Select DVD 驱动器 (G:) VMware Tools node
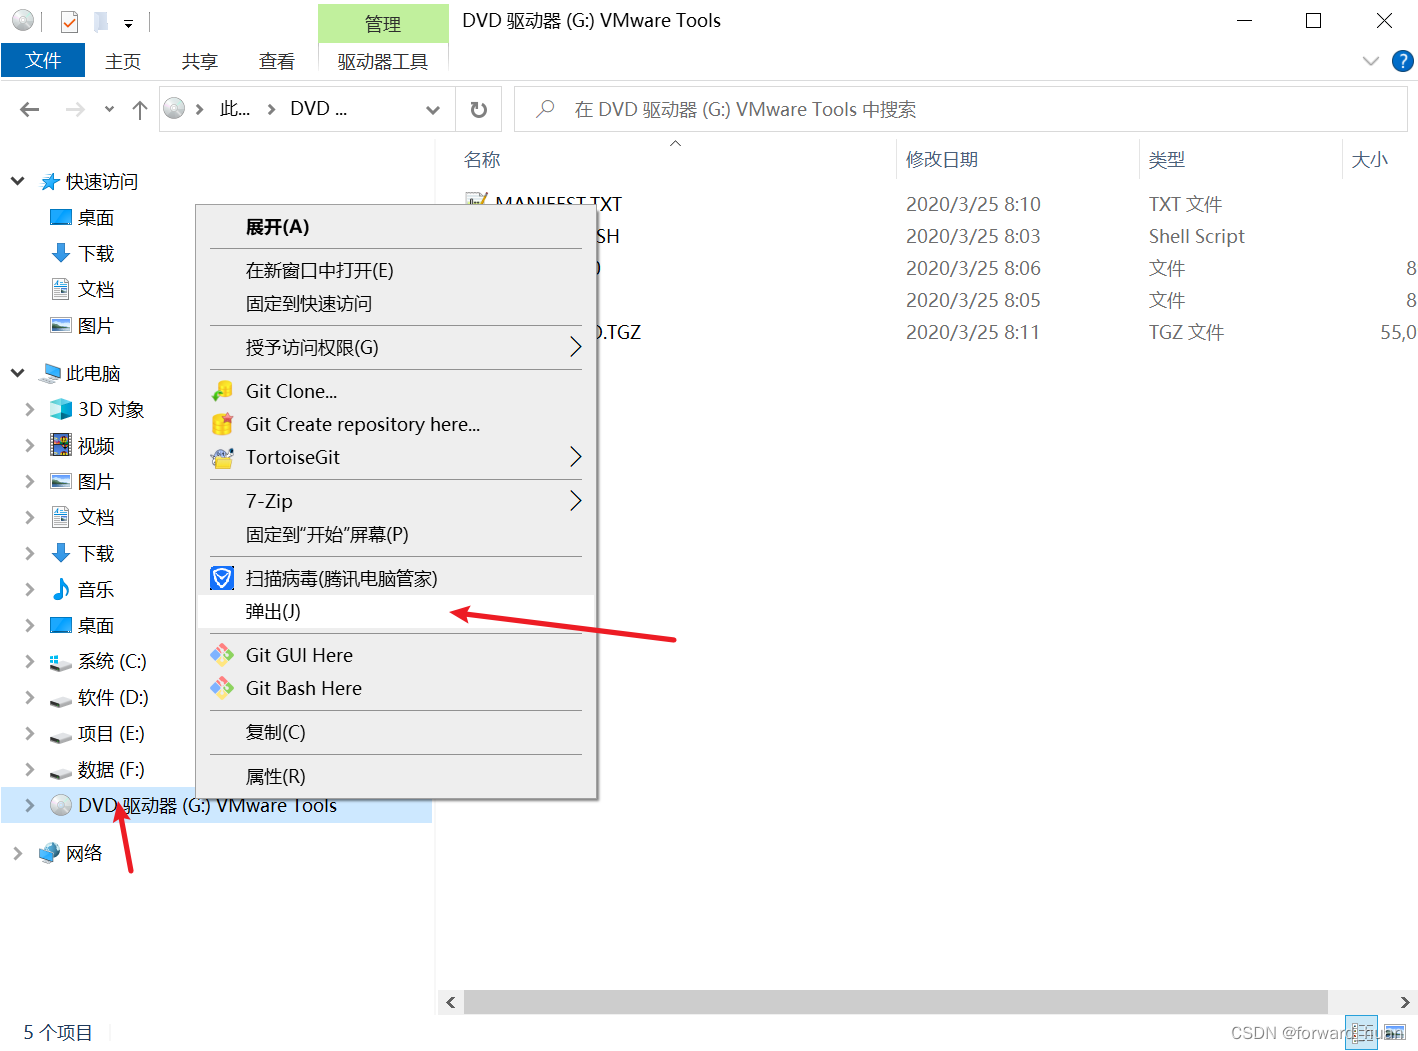The image size is (1418, 1051). (x=216, y=805)
